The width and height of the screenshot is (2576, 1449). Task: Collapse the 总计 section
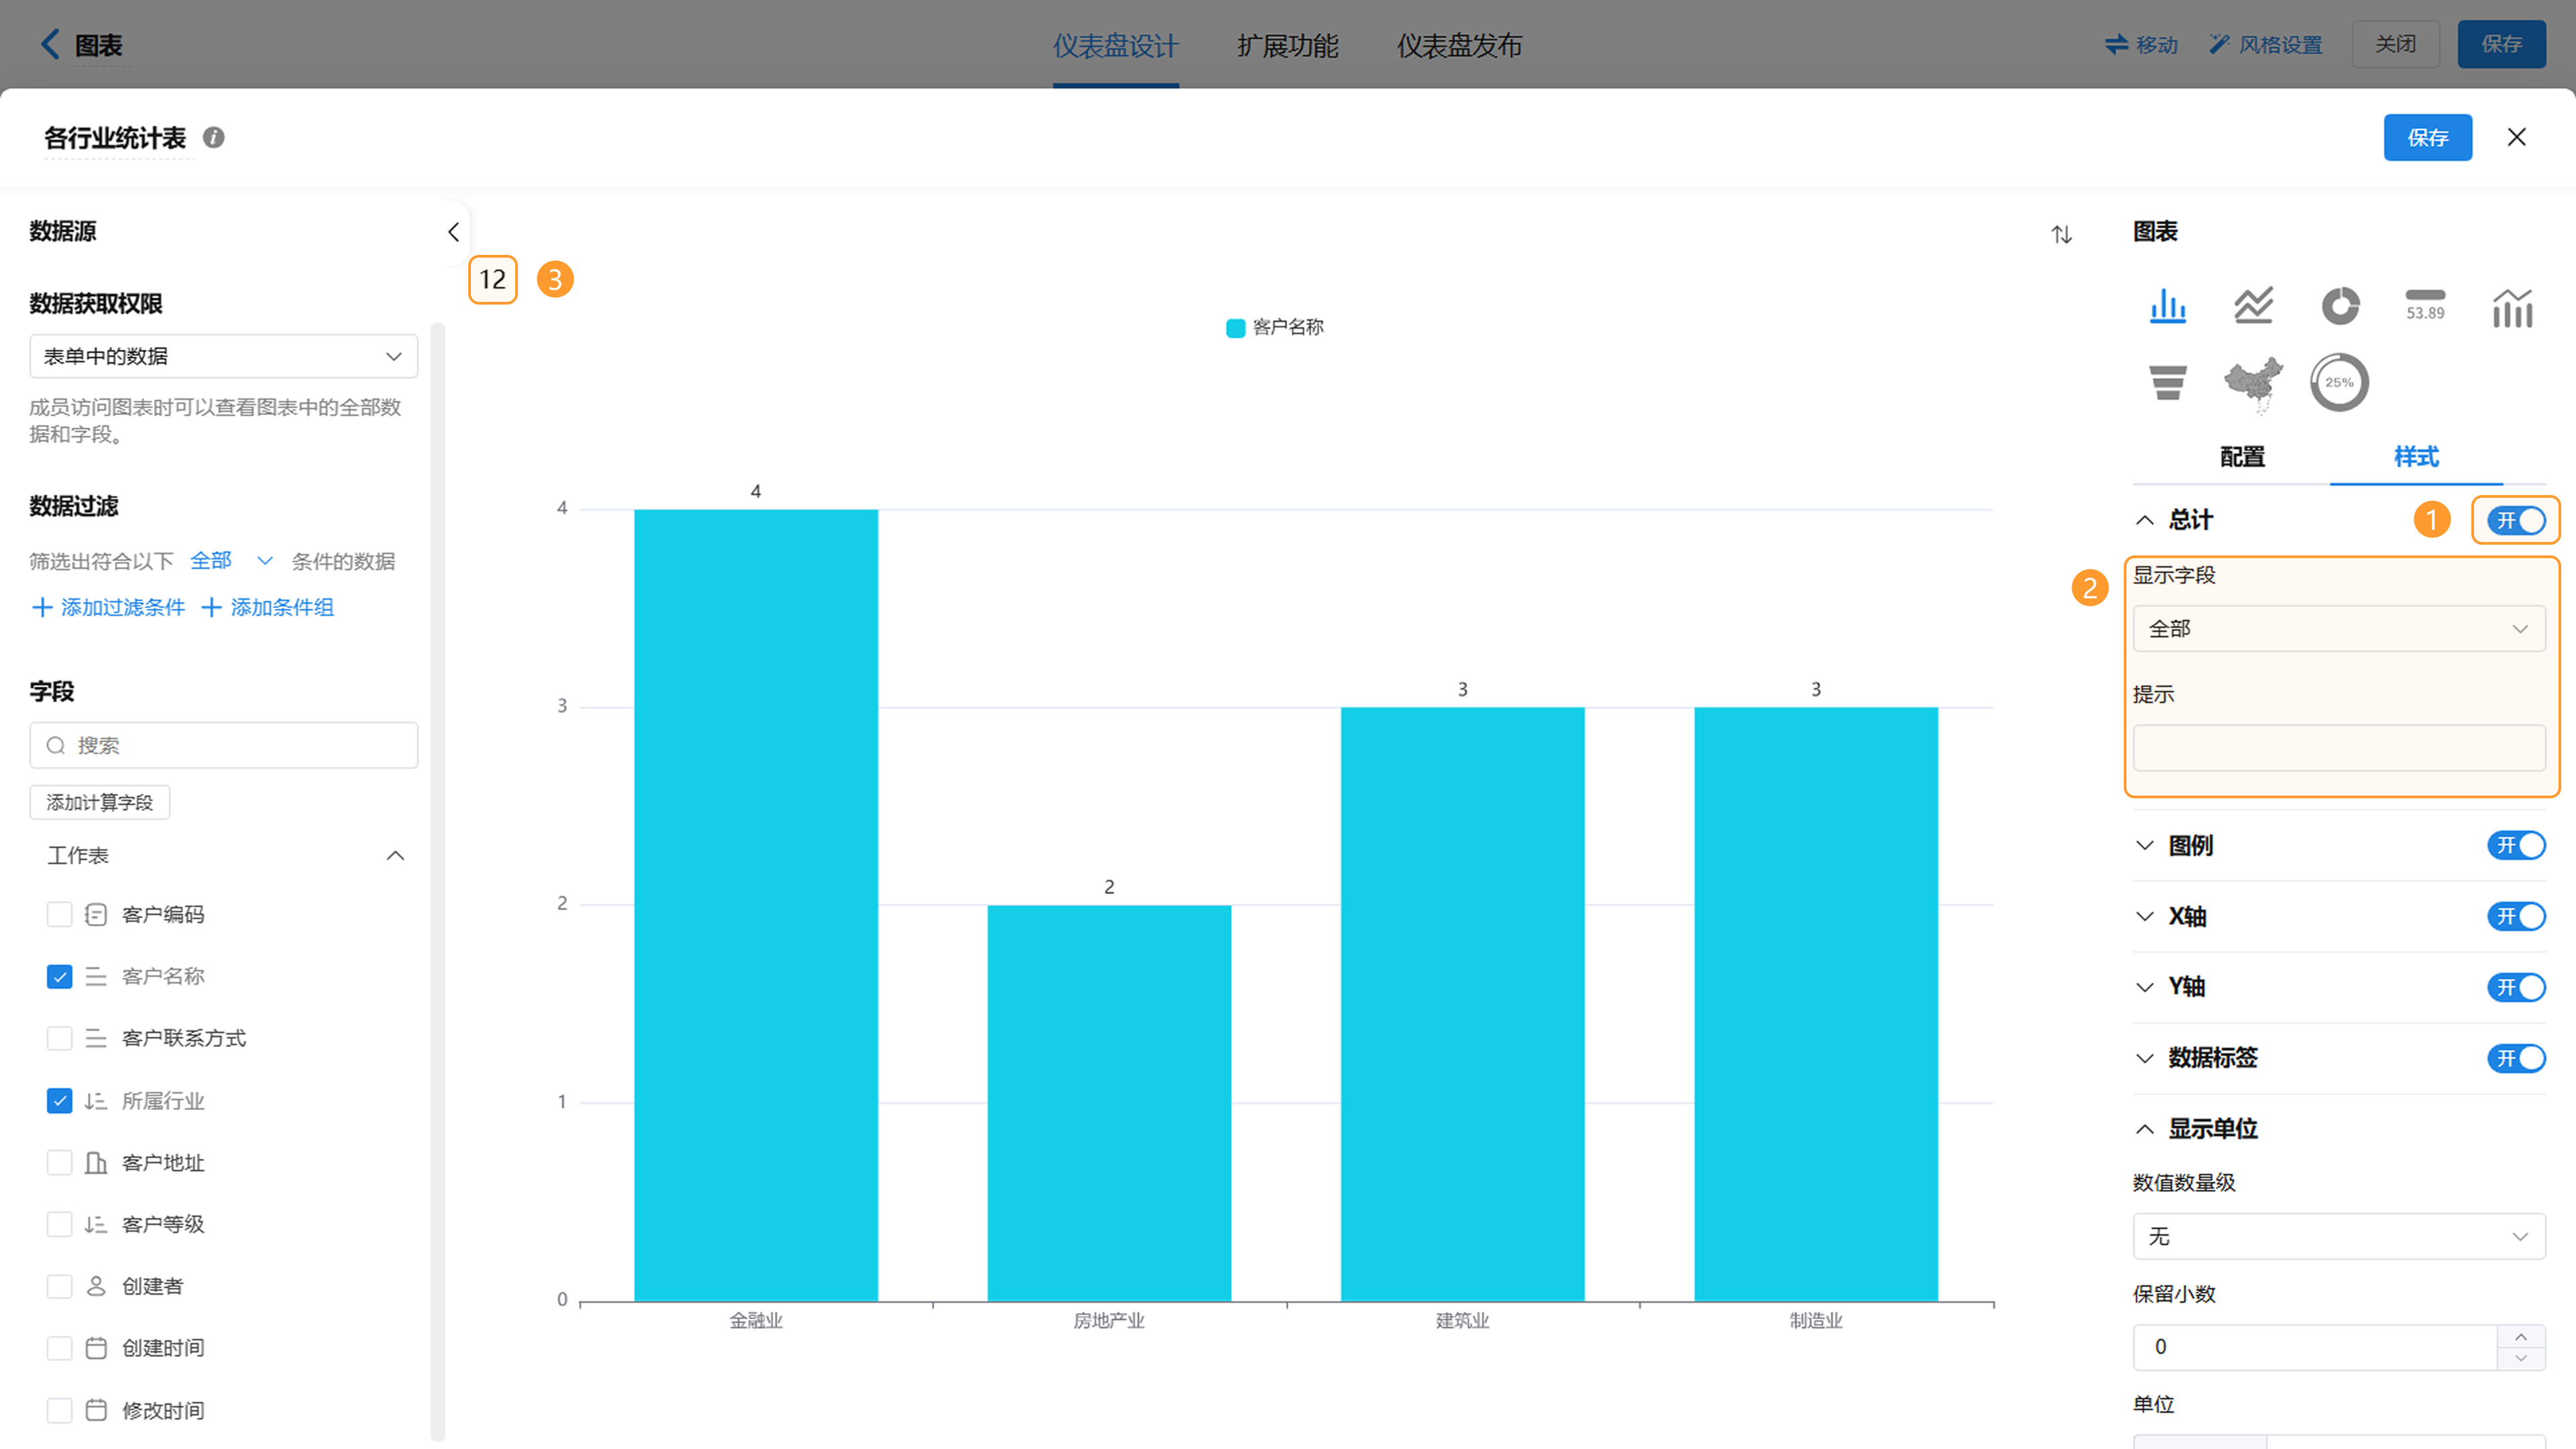coord(2144,520)
